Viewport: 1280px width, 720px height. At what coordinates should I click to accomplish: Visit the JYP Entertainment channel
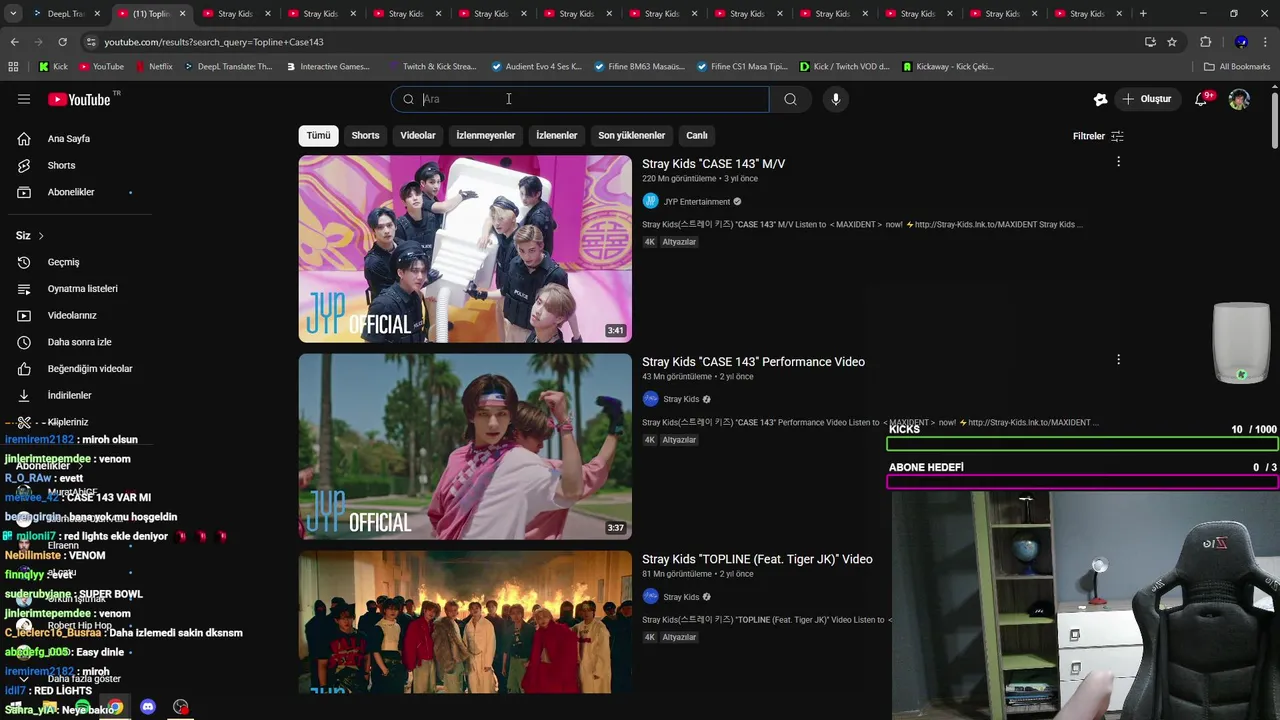point(696,201)
